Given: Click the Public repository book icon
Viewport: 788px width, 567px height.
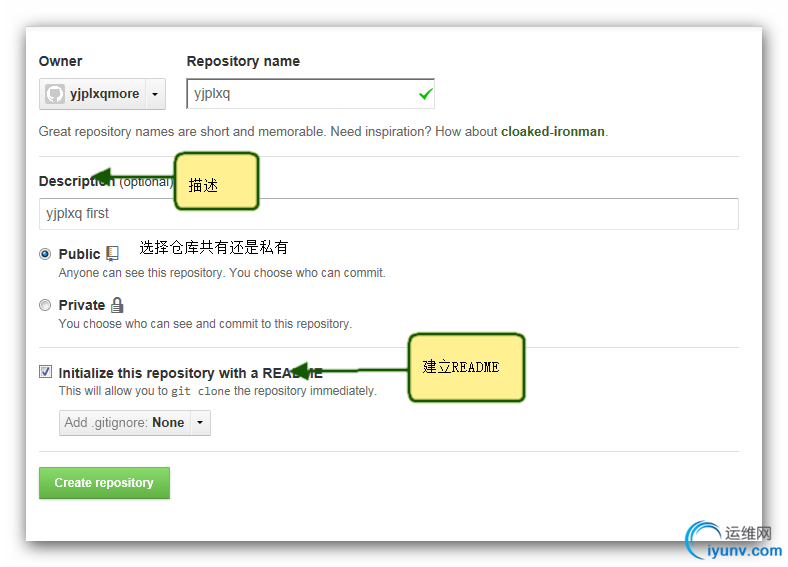Looking at the screenshot, I should pyautogui.click(x=113, y=254).
